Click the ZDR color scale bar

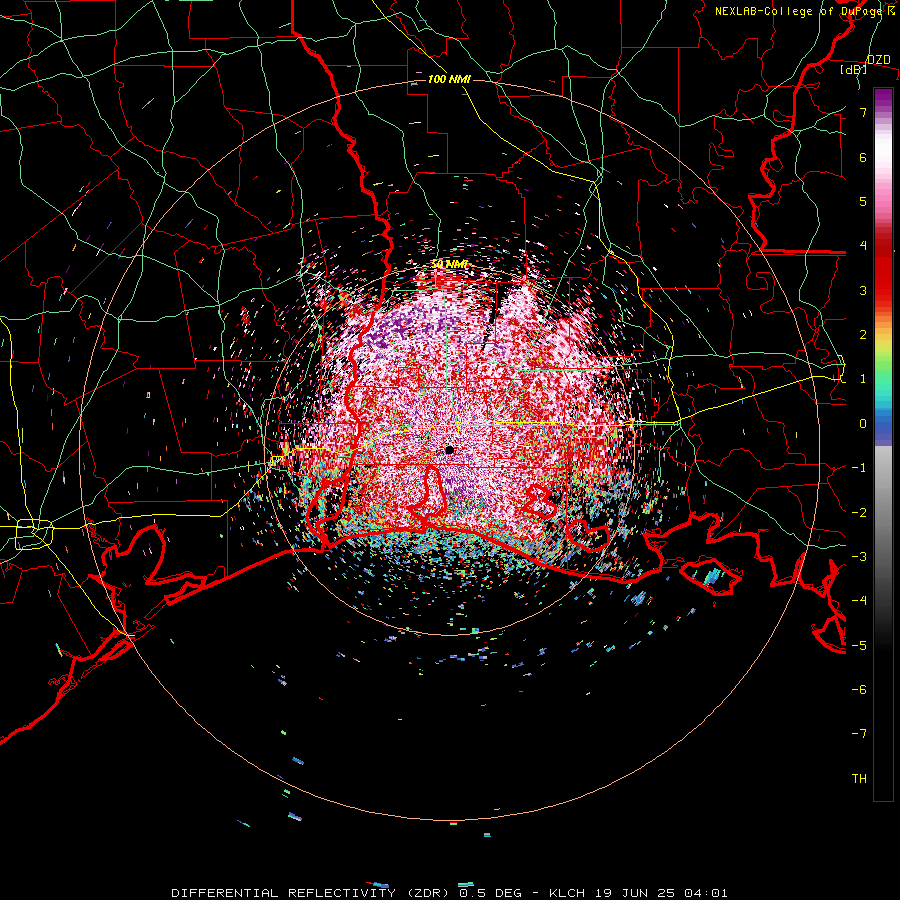coord(883,444)
